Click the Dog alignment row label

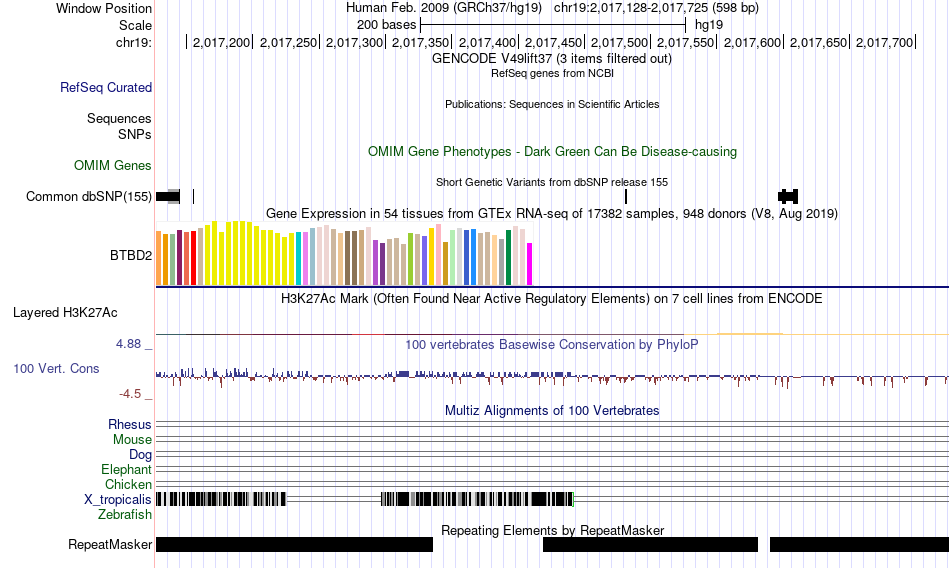140,455
